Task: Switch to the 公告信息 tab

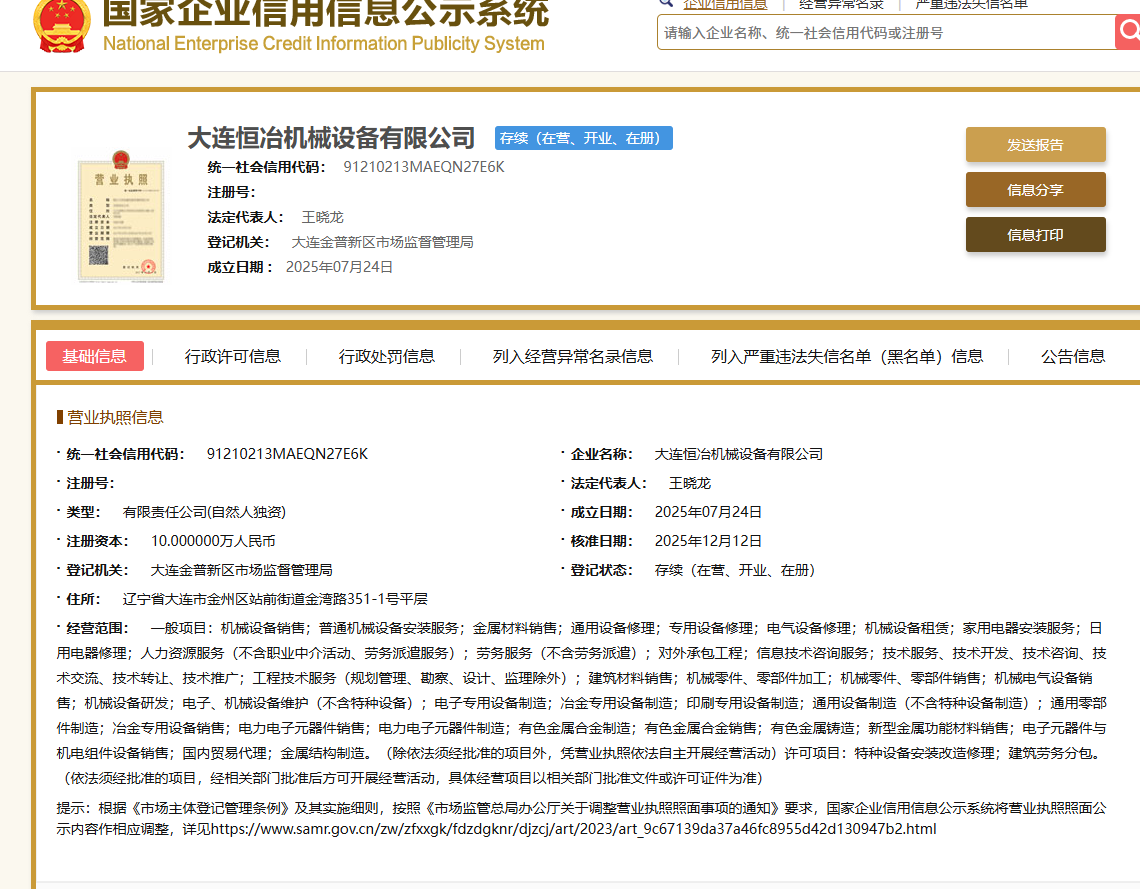Action: point(1073,356)
